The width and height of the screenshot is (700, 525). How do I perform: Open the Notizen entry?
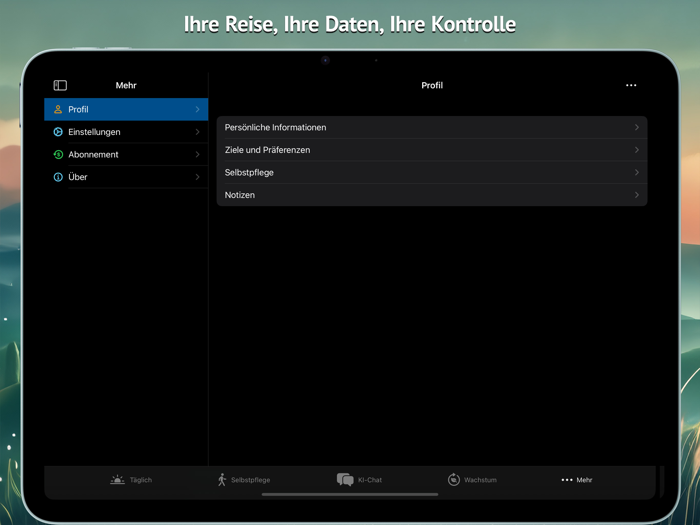click(x=432, y=195)
